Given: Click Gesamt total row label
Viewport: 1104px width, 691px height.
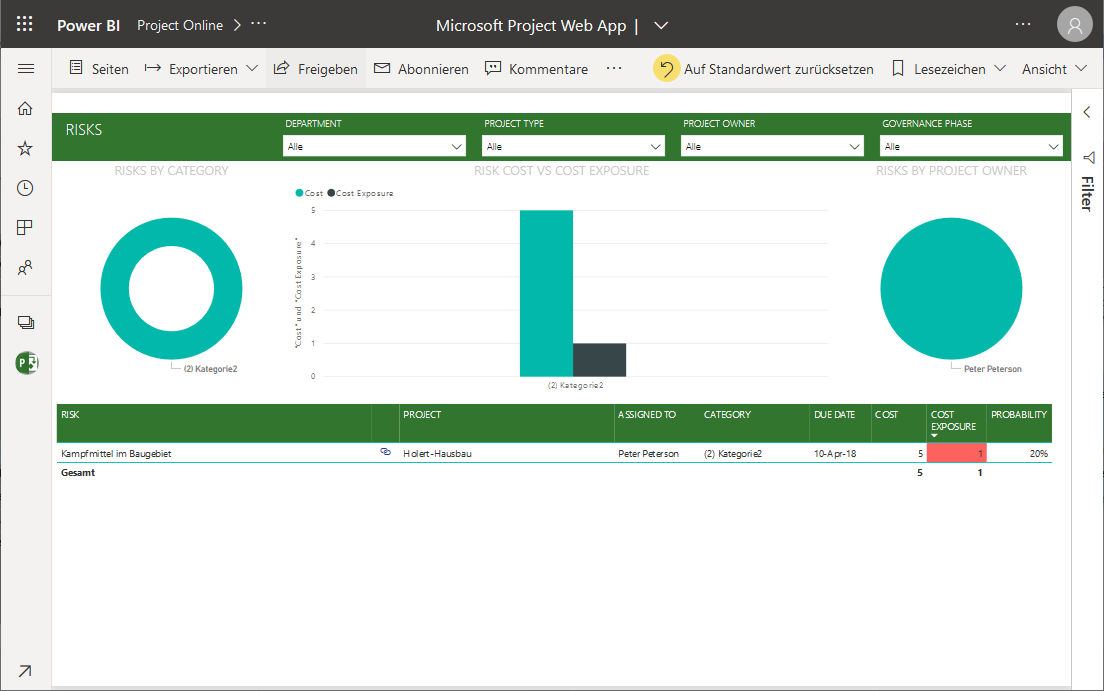Looking at the screenshot, I should [78, 473].
